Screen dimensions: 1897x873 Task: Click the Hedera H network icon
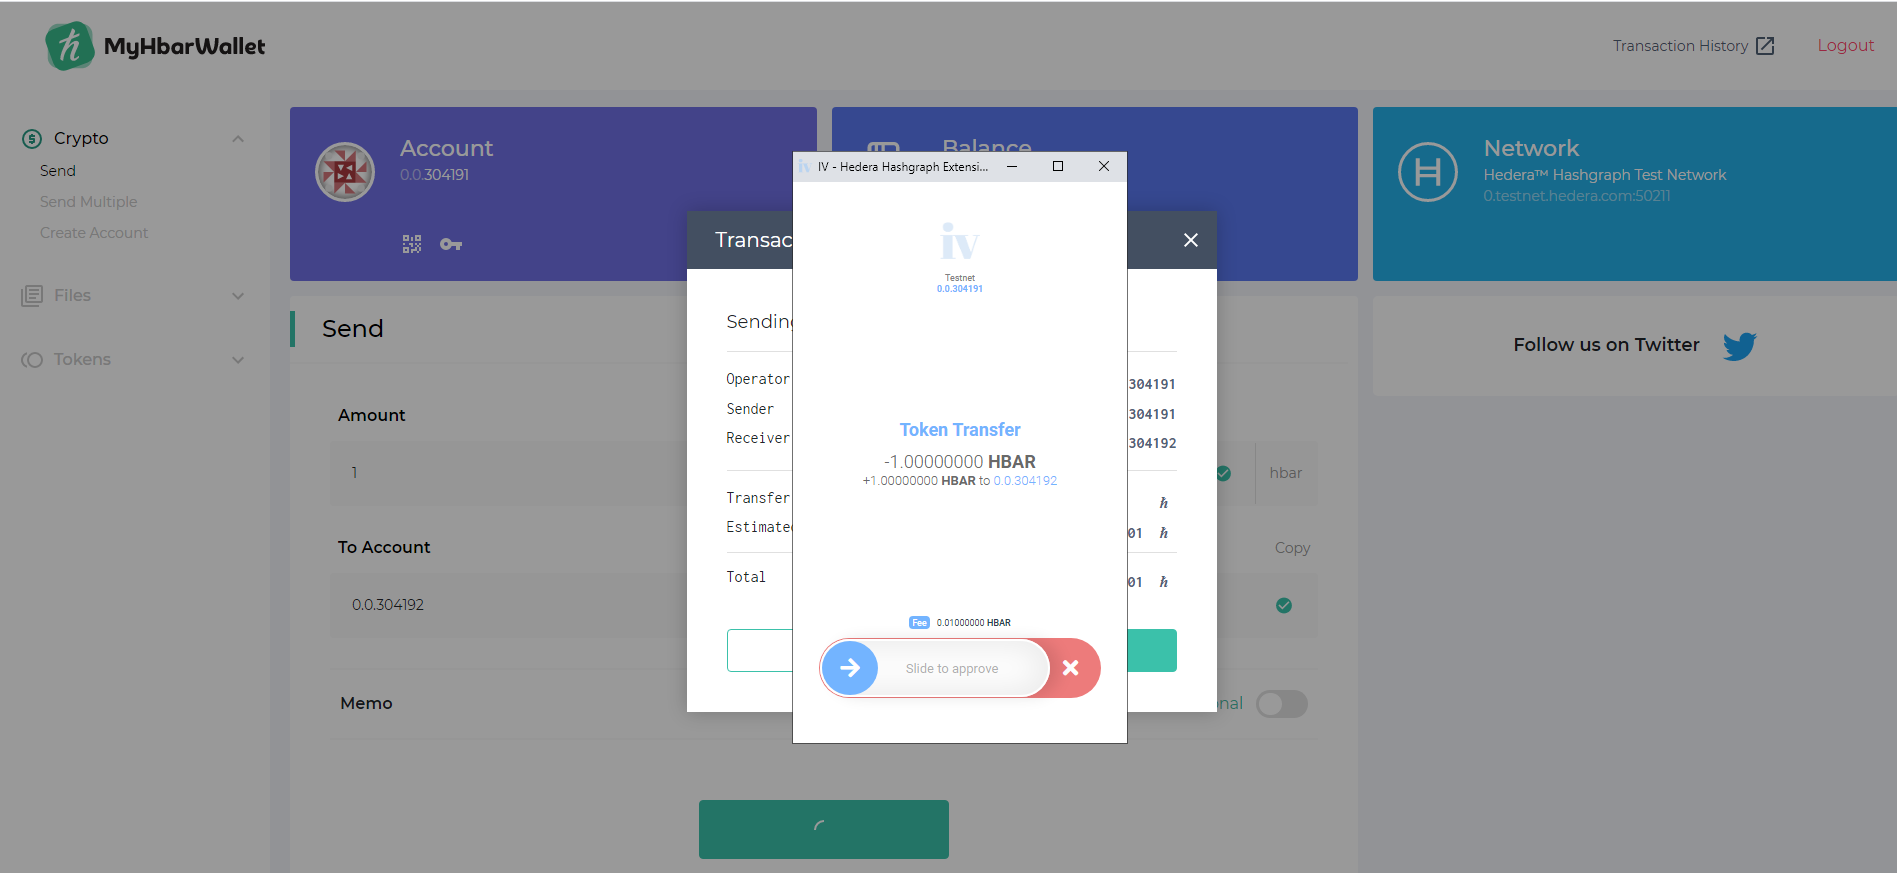click(x=1428, y=172)
